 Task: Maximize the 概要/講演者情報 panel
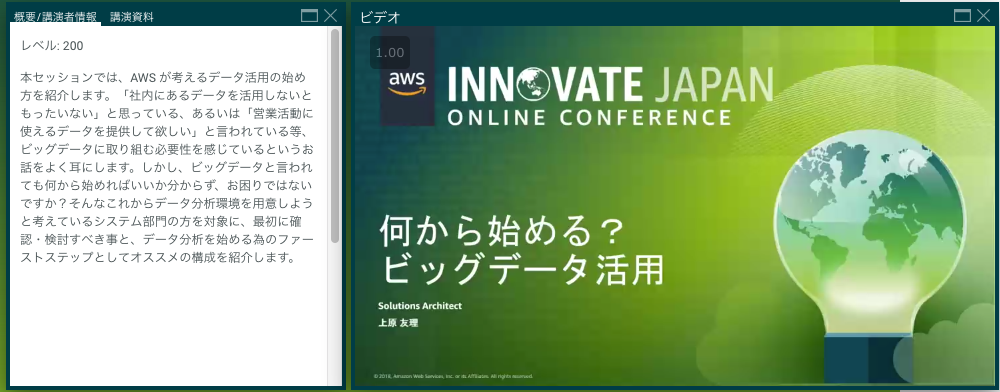click(x=309, y=16)
